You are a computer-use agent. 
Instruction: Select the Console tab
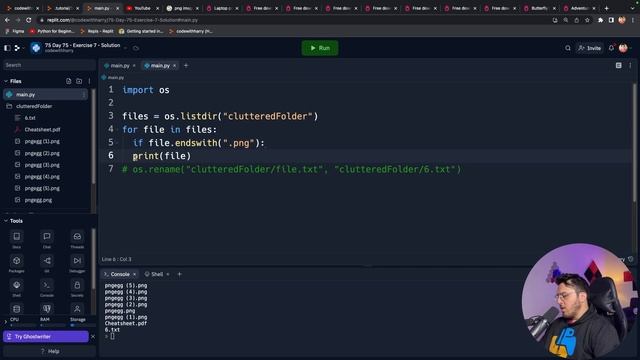(x=117, y=274)
